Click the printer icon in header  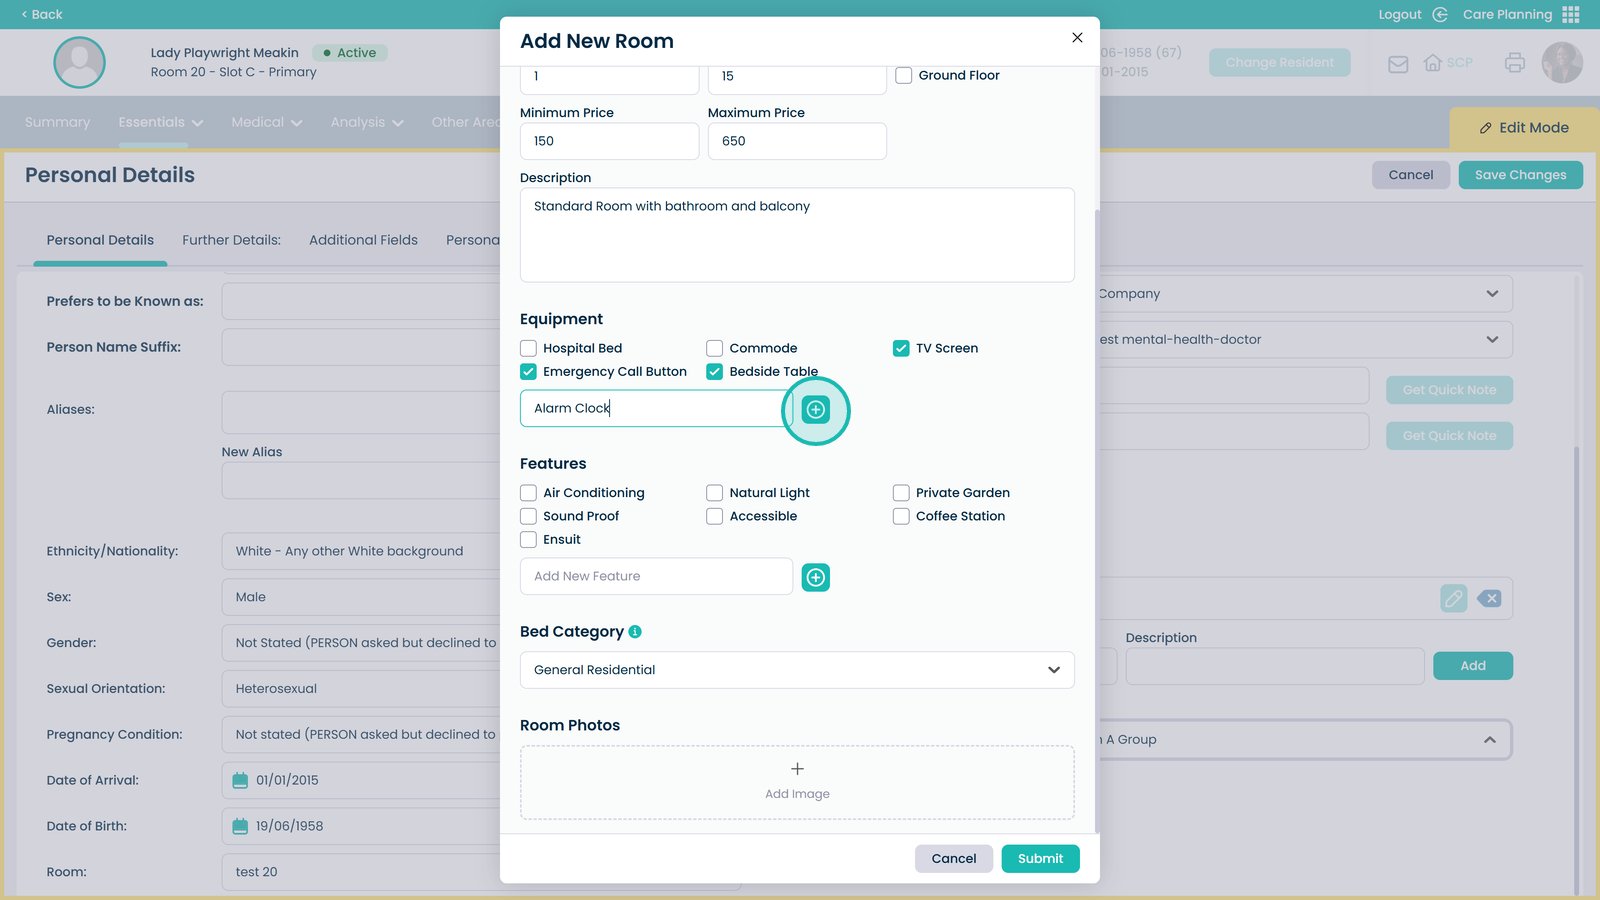coord(1514,63)
